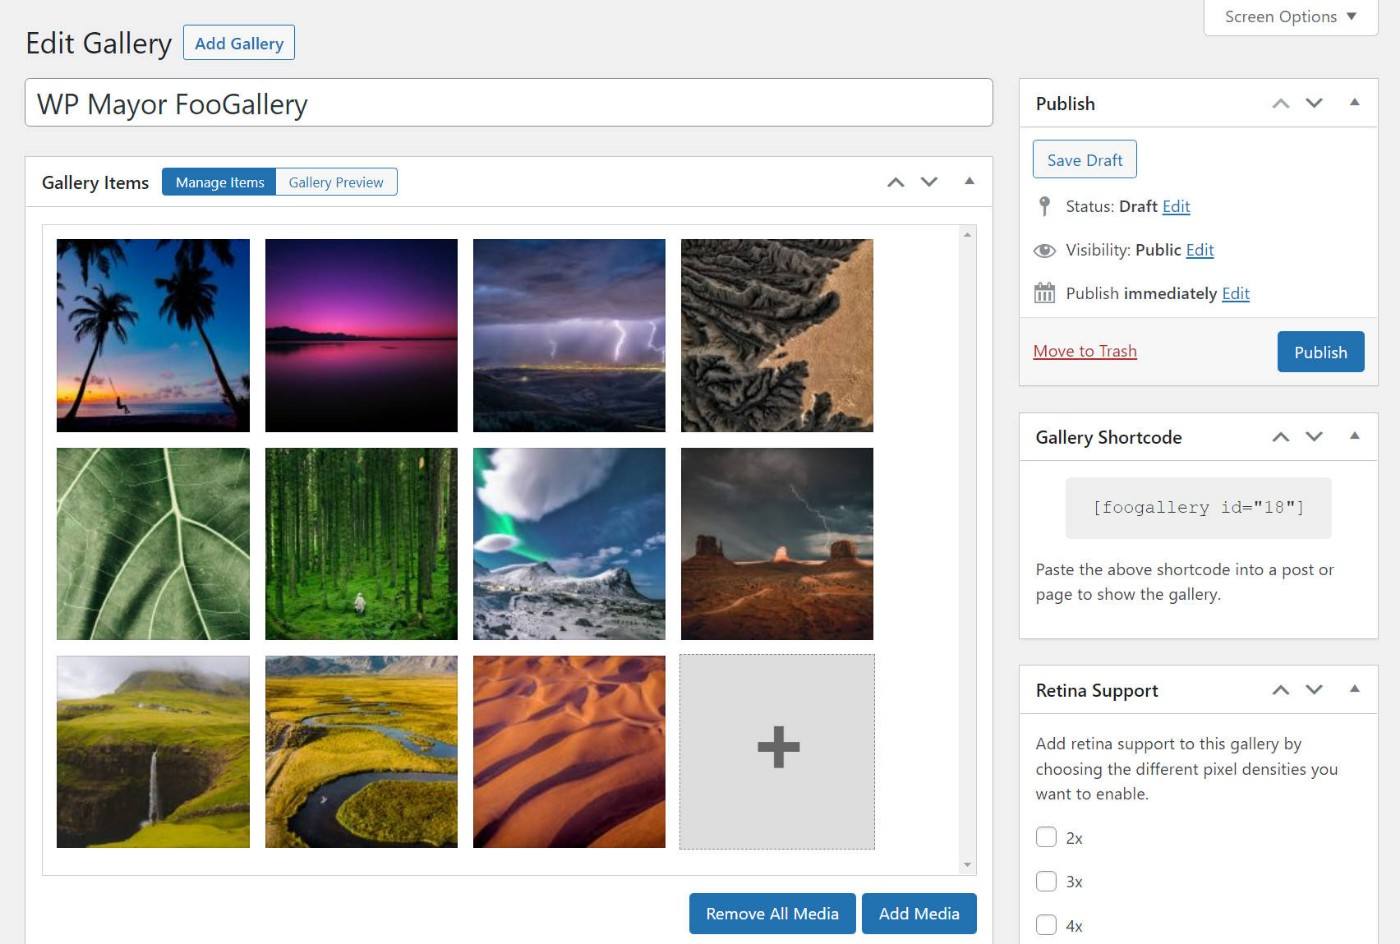
Task: Collapse the Gallery Items panel
Action: point(969,181)
